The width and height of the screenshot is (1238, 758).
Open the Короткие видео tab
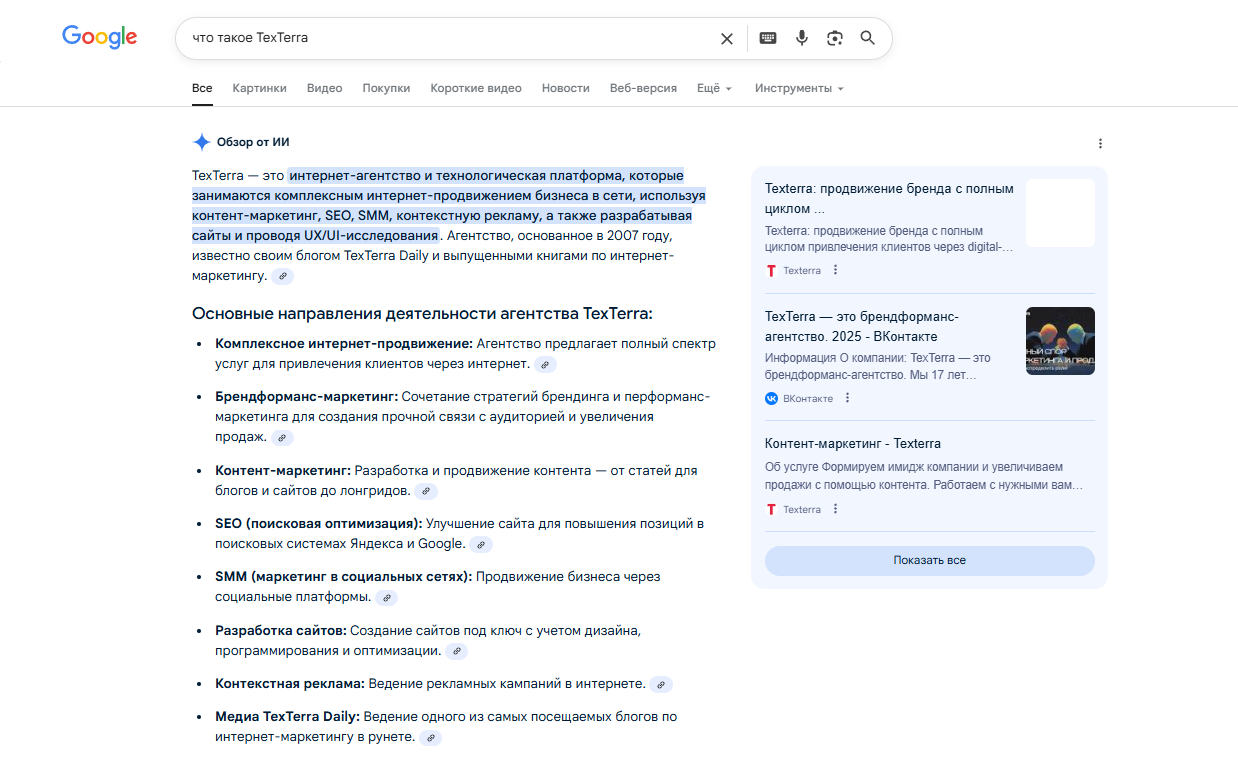coord(476,88)
